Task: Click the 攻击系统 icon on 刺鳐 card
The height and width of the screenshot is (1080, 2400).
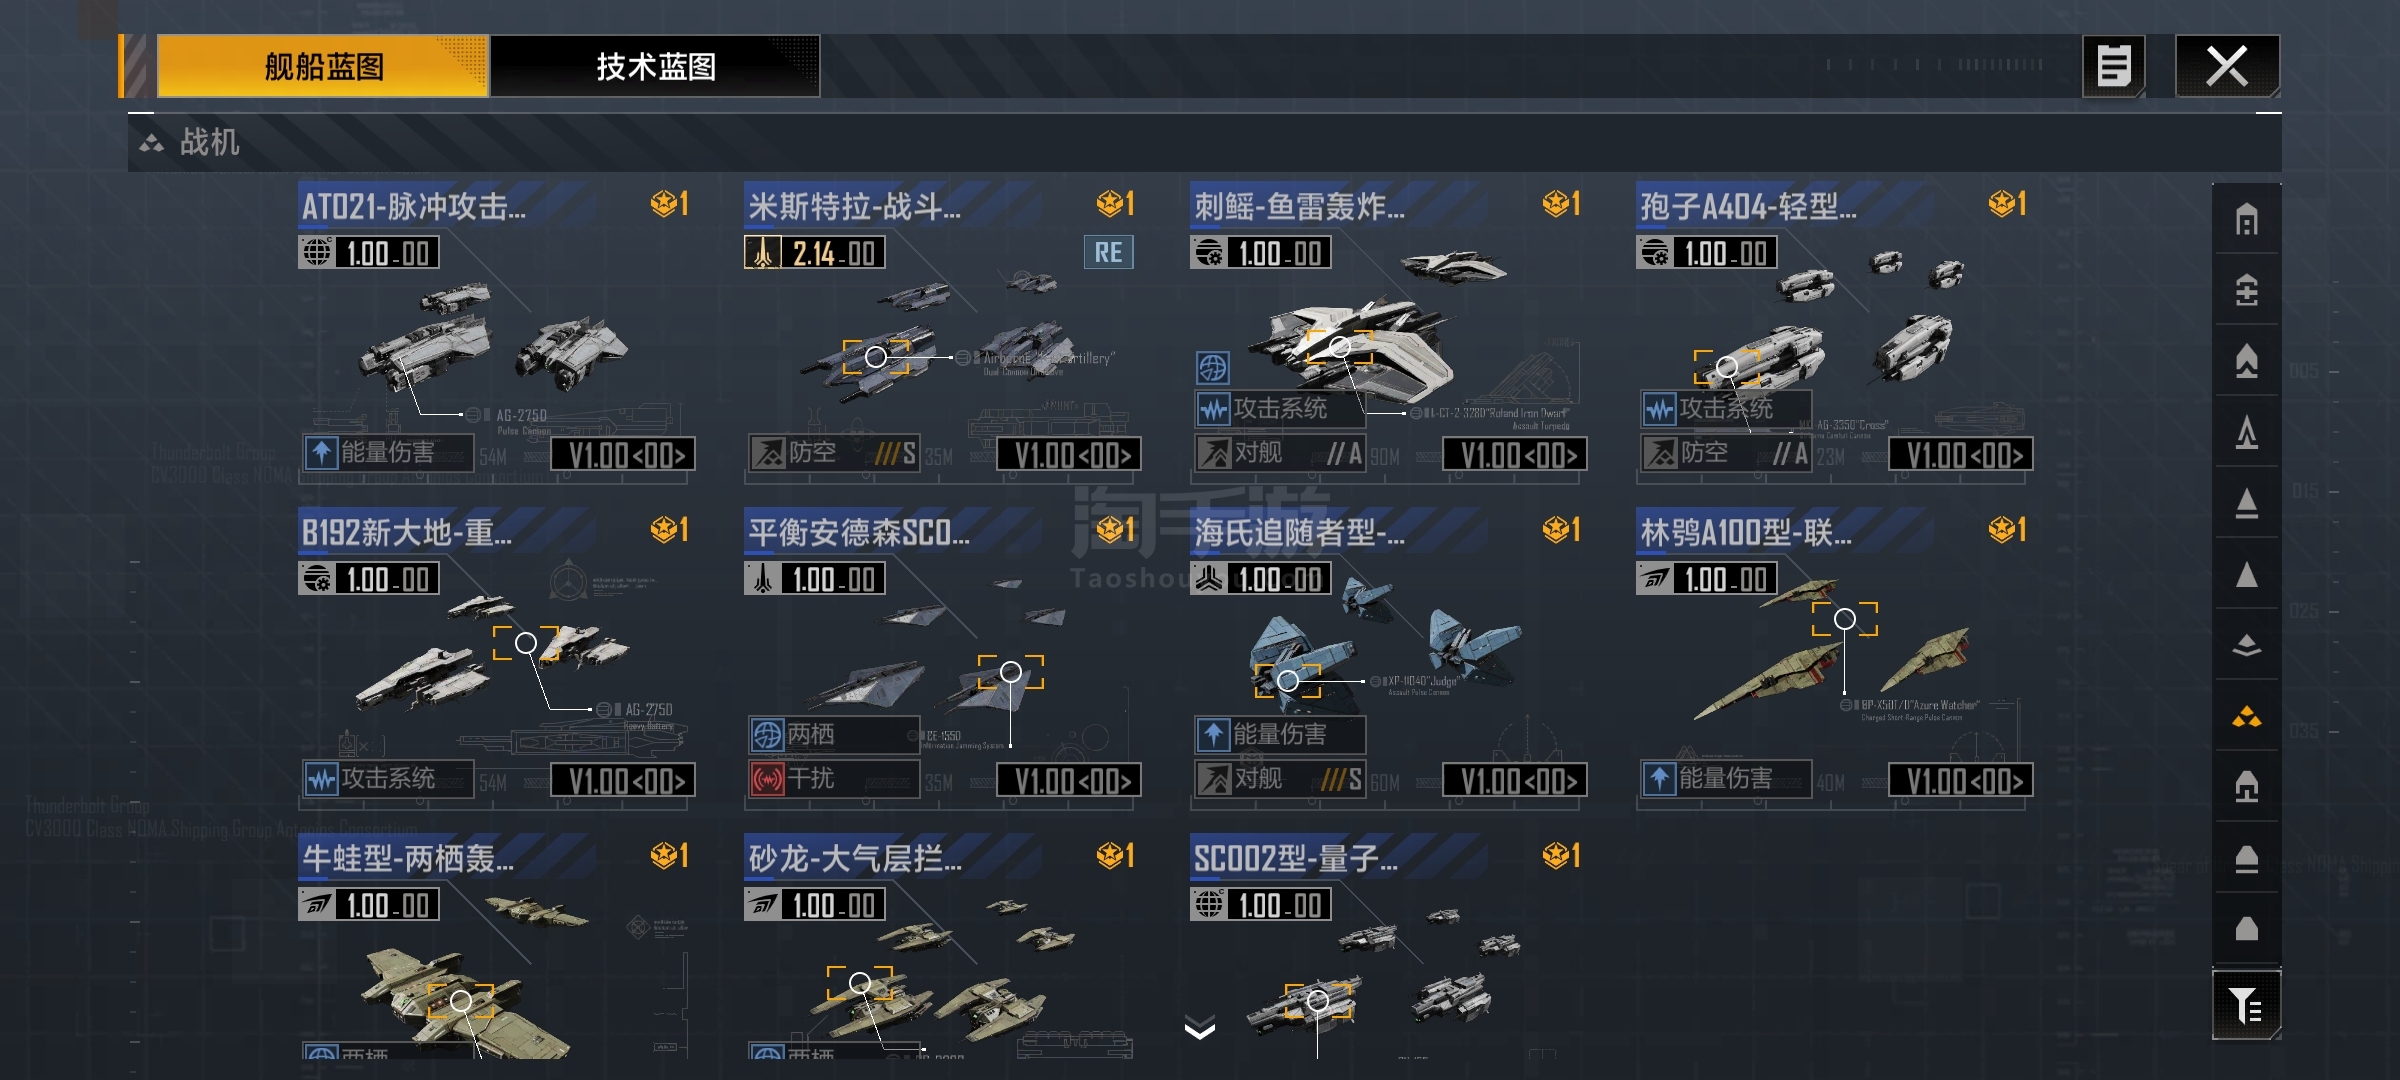Action: [1213, 409]
